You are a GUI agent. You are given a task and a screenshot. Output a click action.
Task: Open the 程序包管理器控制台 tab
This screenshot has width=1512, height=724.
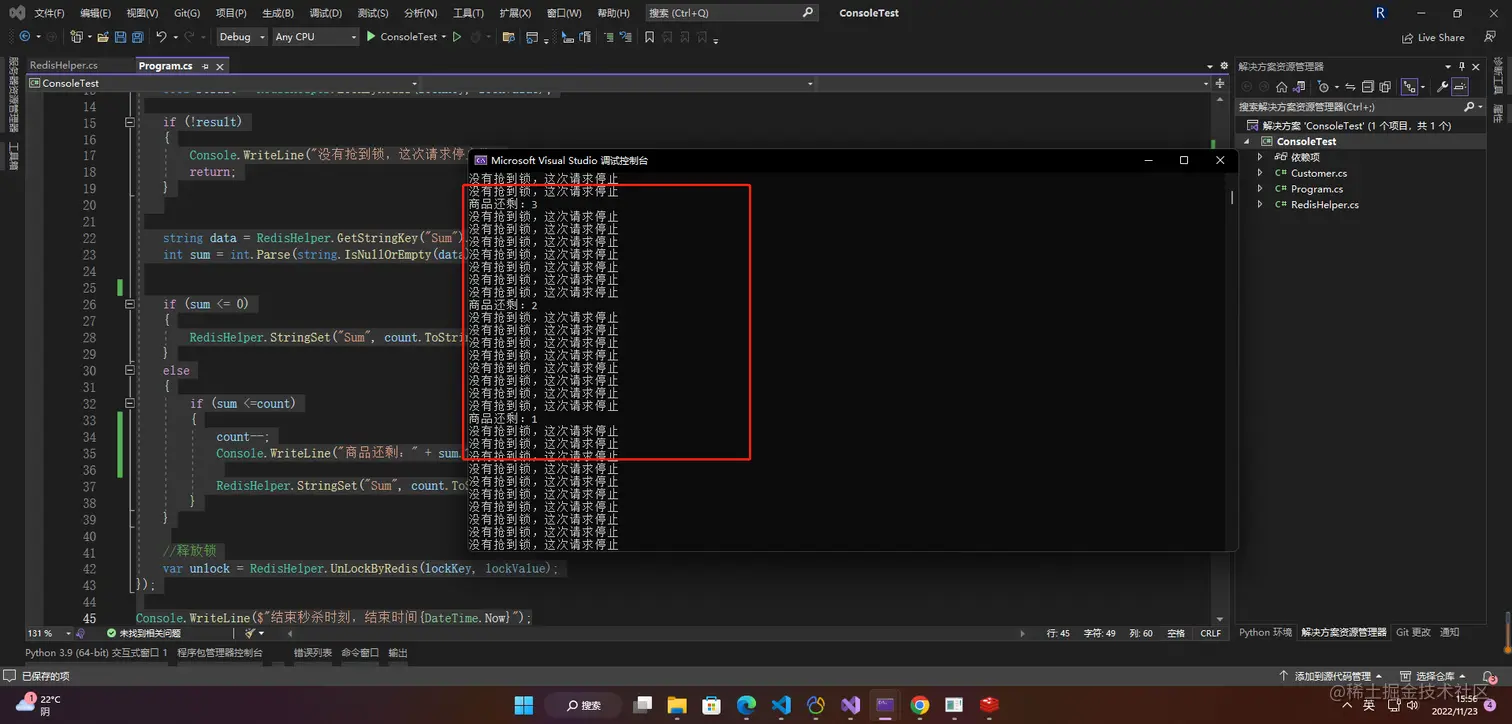[220, 652]
